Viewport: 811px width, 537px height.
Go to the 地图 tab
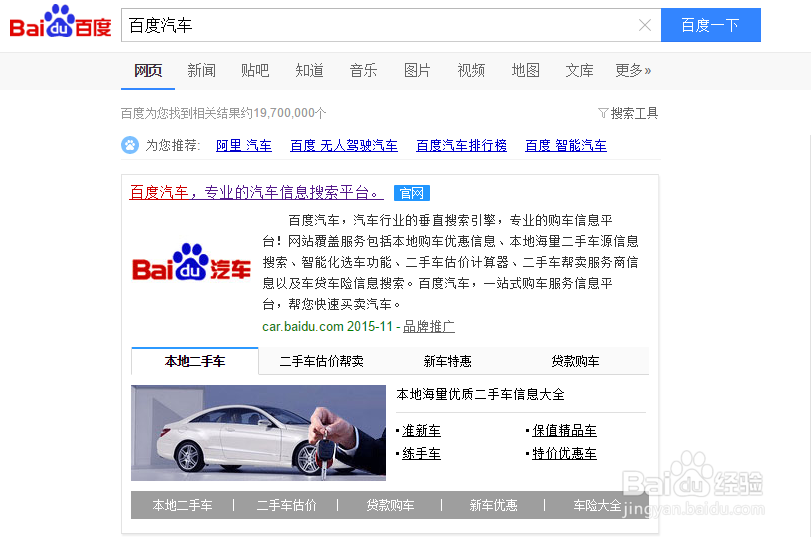pyautogui.click(x=525, y=70)
